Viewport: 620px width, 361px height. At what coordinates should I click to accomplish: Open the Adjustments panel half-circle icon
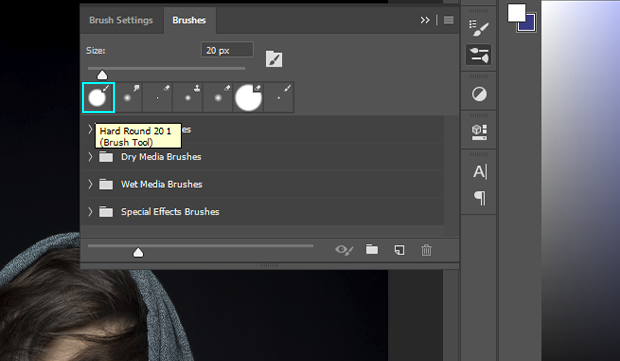click(x=479, y=95)
